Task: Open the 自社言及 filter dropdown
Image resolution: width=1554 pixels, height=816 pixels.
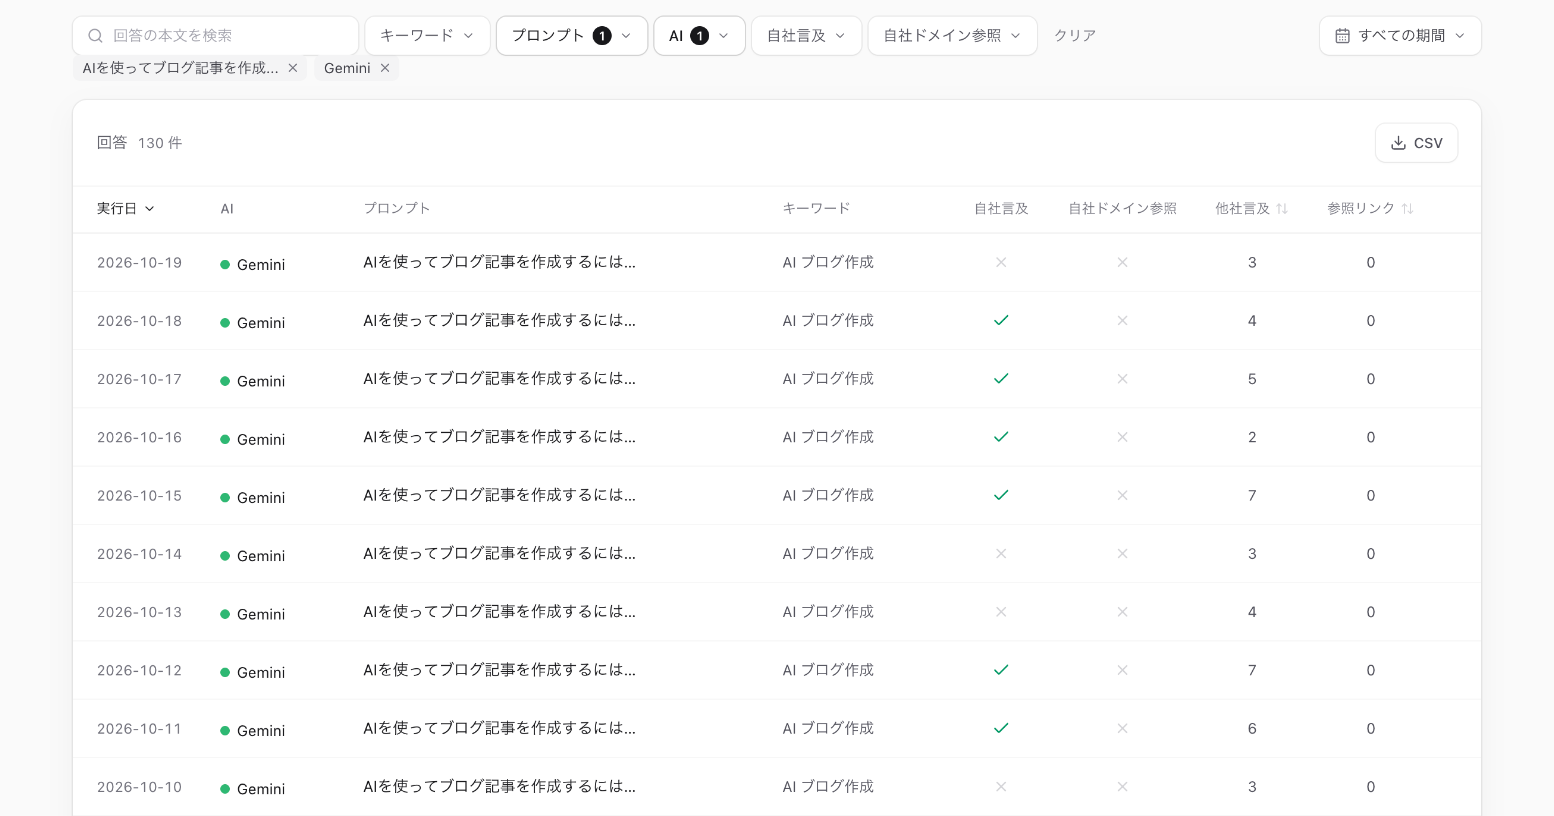Action: [806, 36]
